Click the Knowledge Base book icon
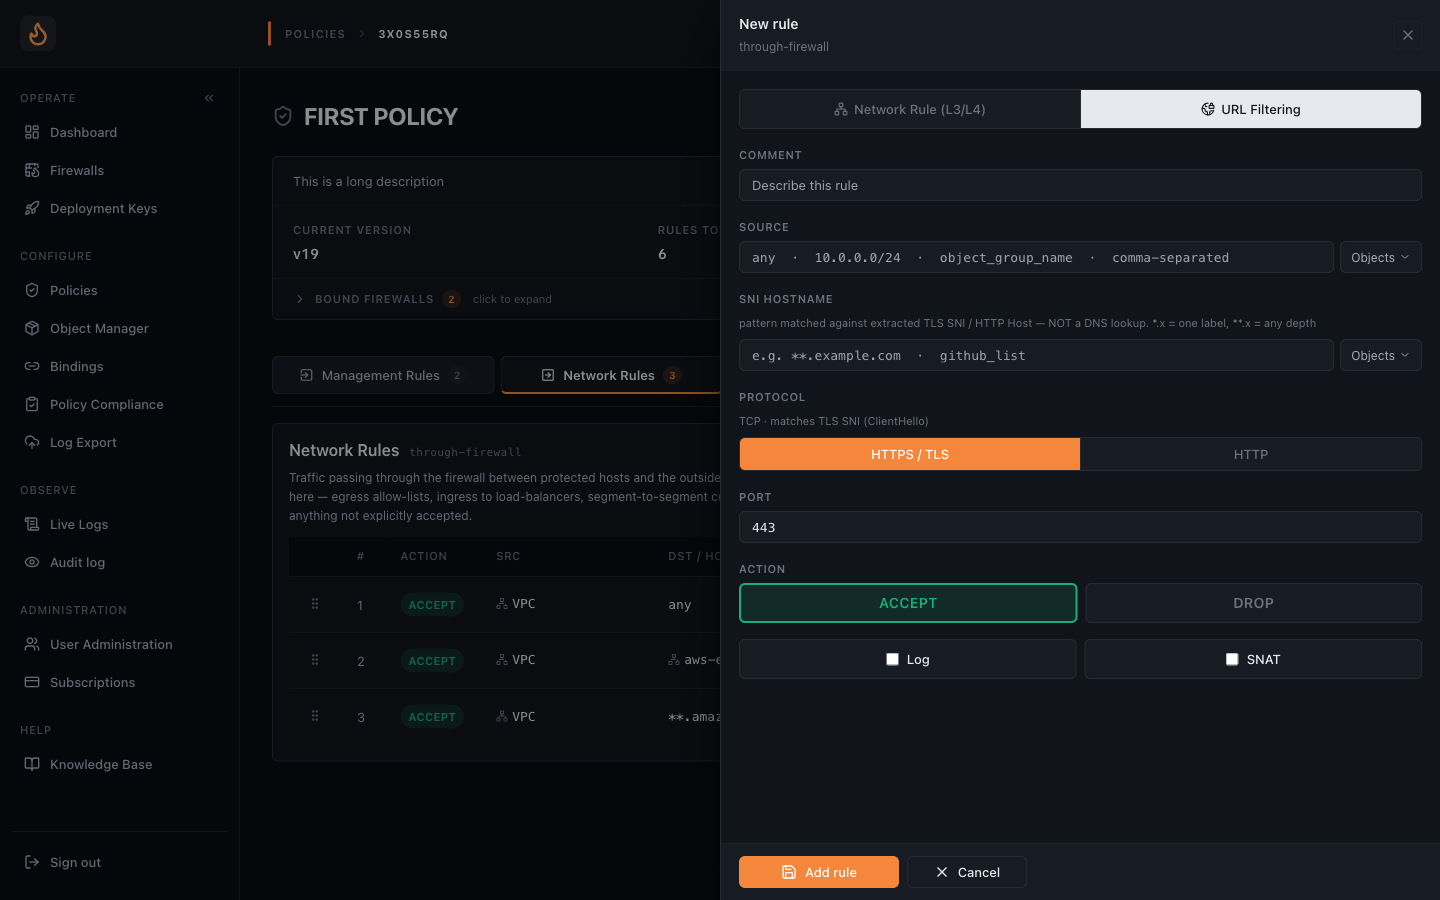The image size is (1440, 900). click(32, 764)
